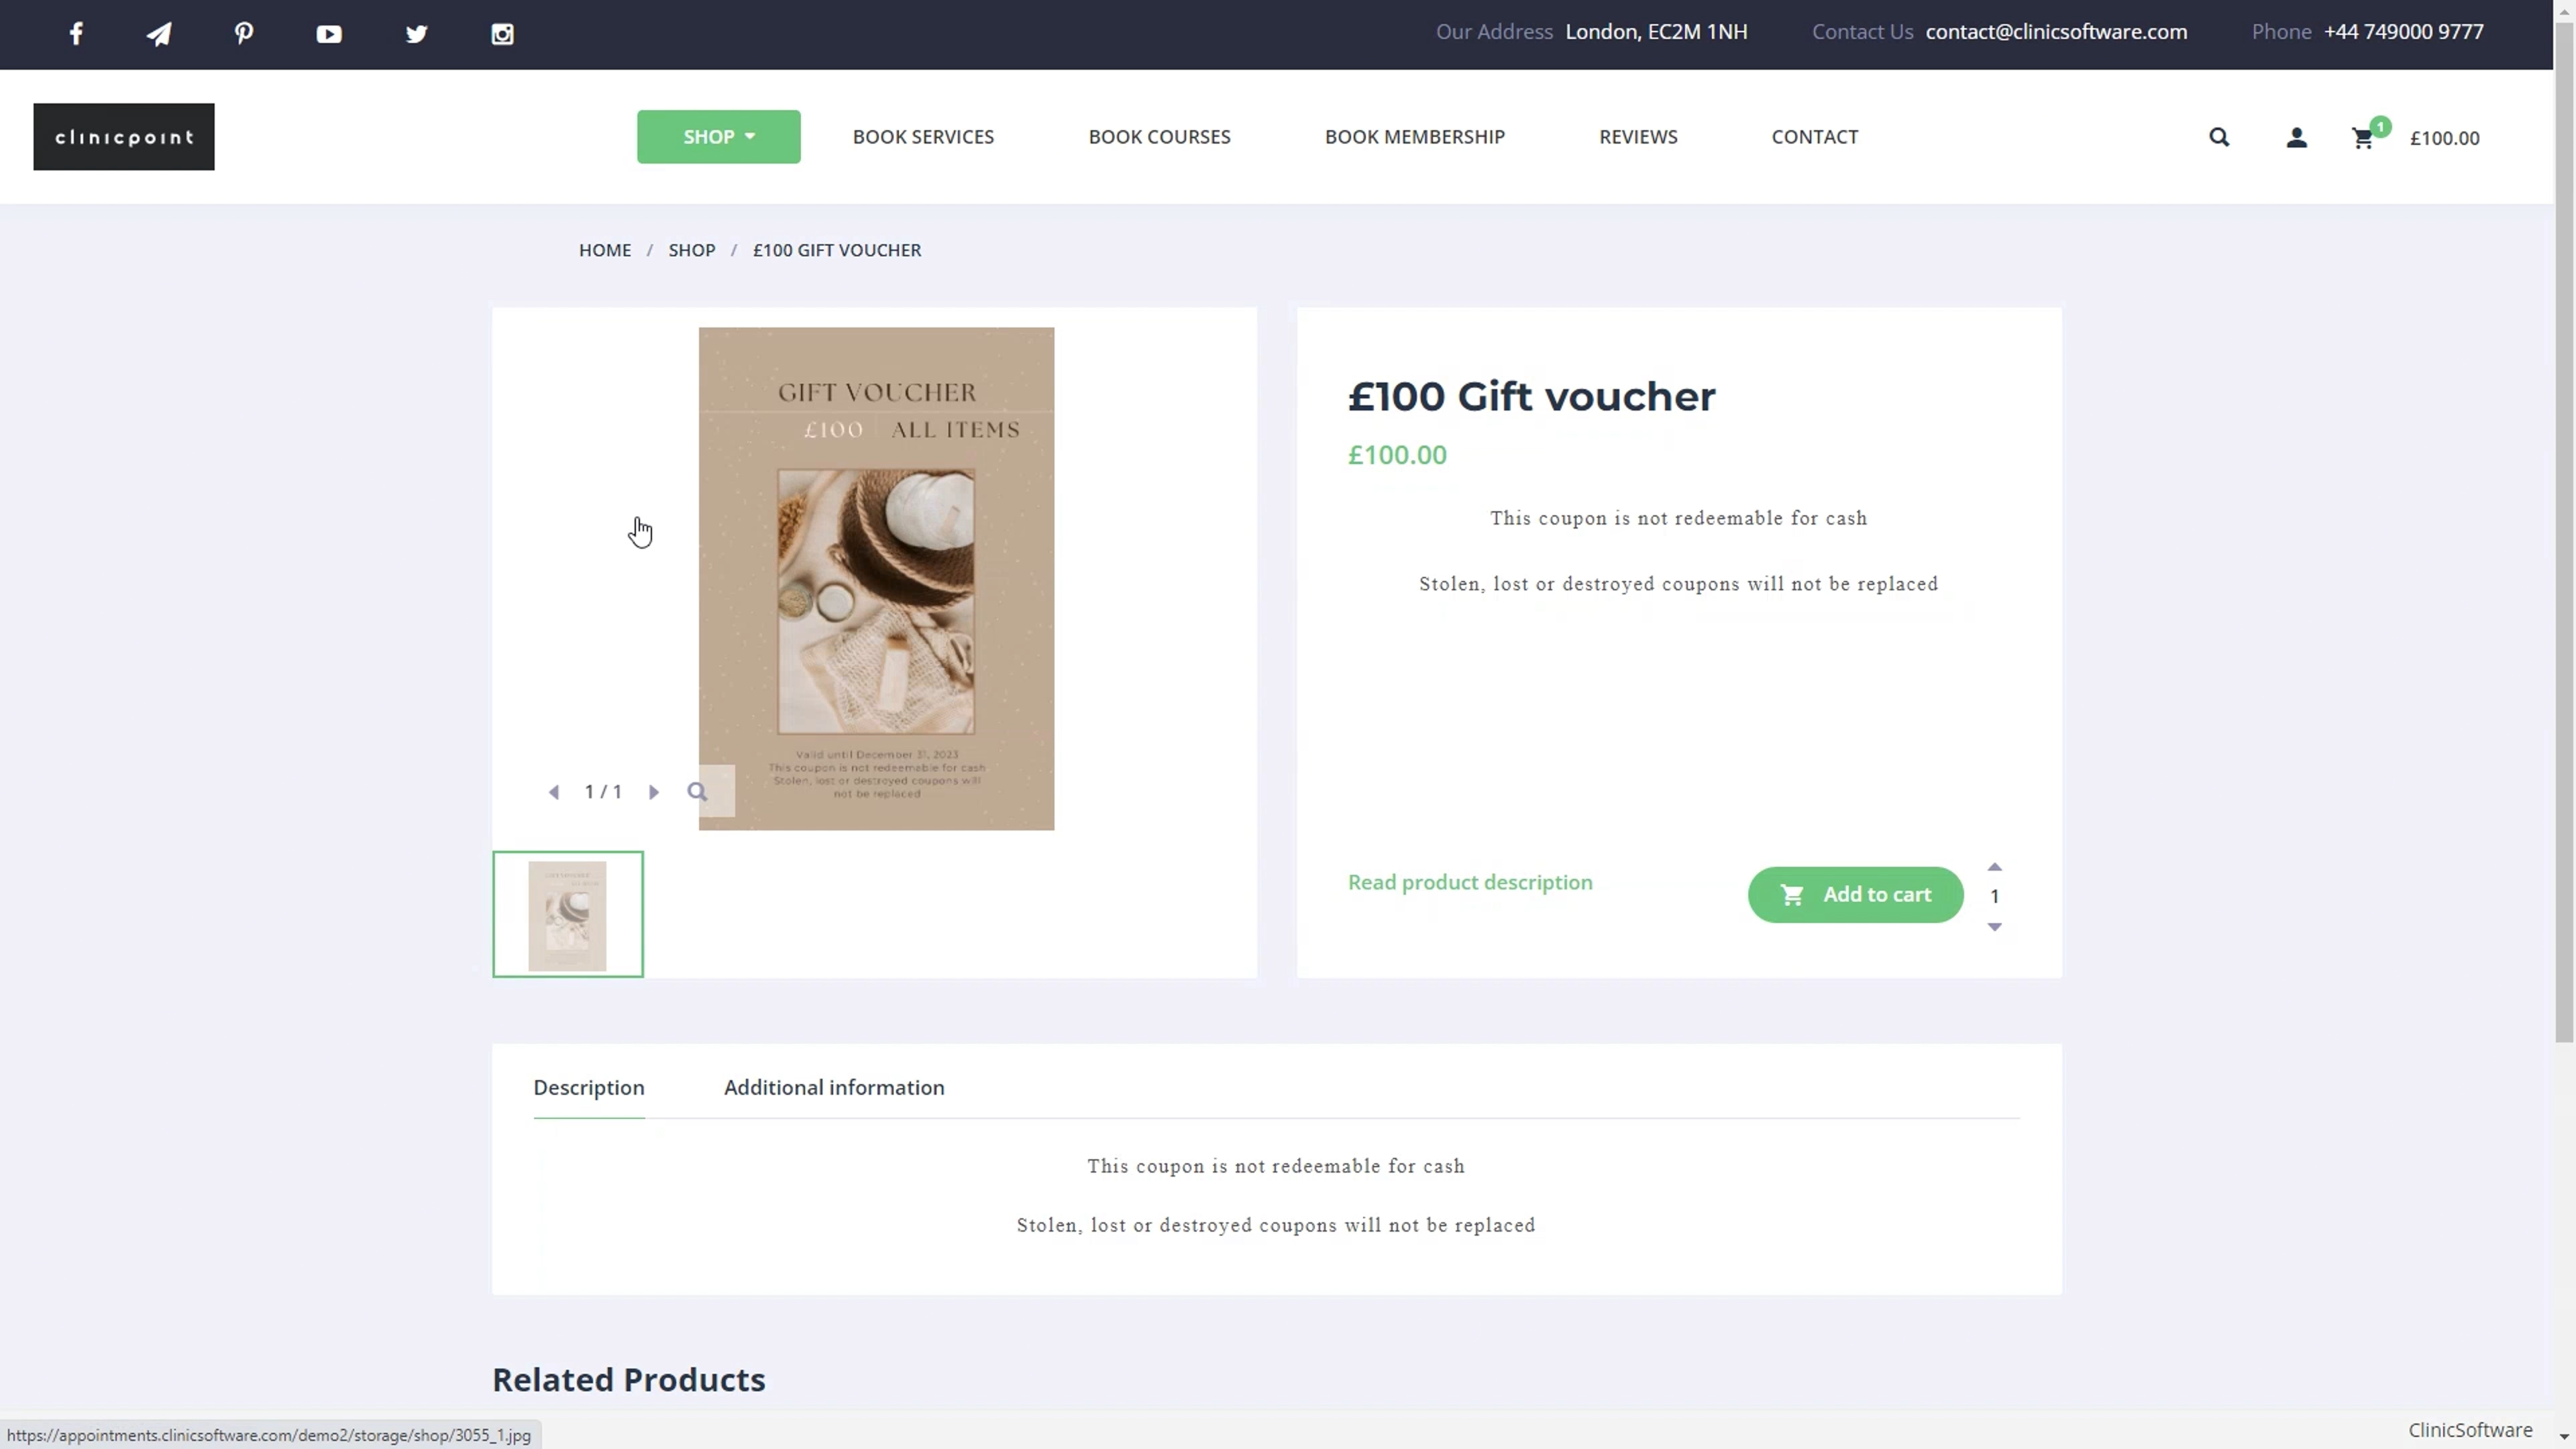
Task: Zoom the product image with magnifier
Action: (697, 792)
